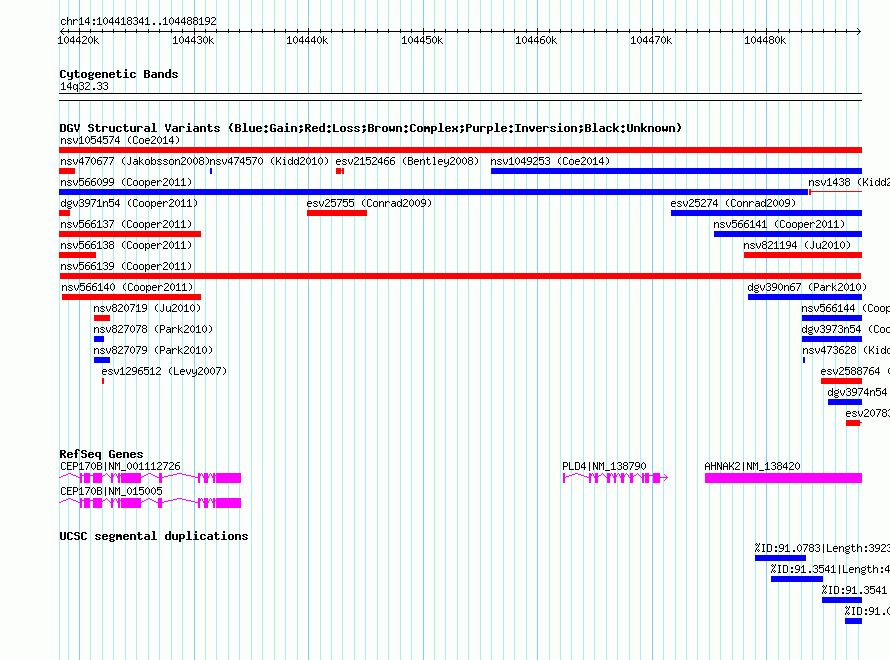
Task: Select variant nsv566138 (Cooper2011)
Action: point(126,245)
